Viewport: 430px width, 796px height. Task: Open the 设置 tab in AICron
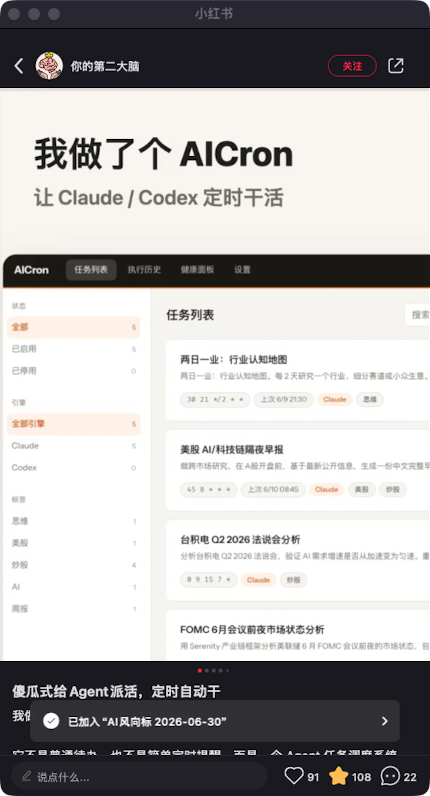coord(242,270)
